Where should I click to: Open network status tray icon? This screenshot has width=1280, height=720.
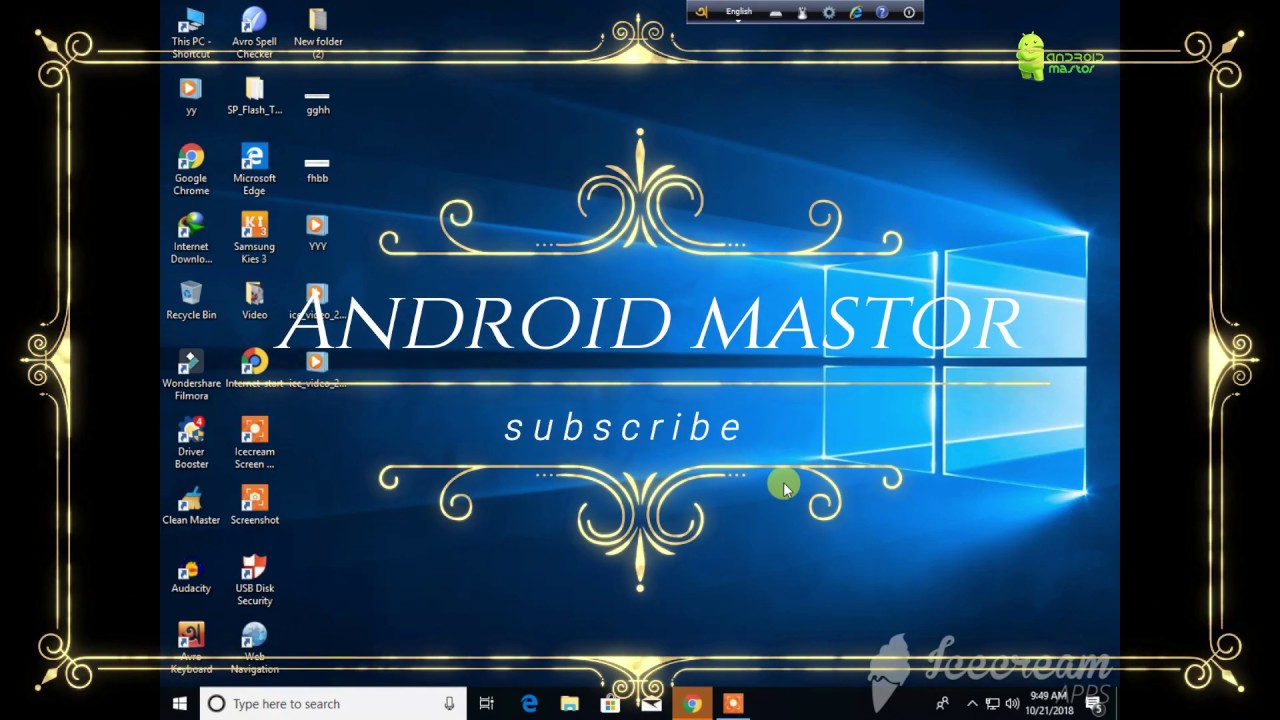992,704
